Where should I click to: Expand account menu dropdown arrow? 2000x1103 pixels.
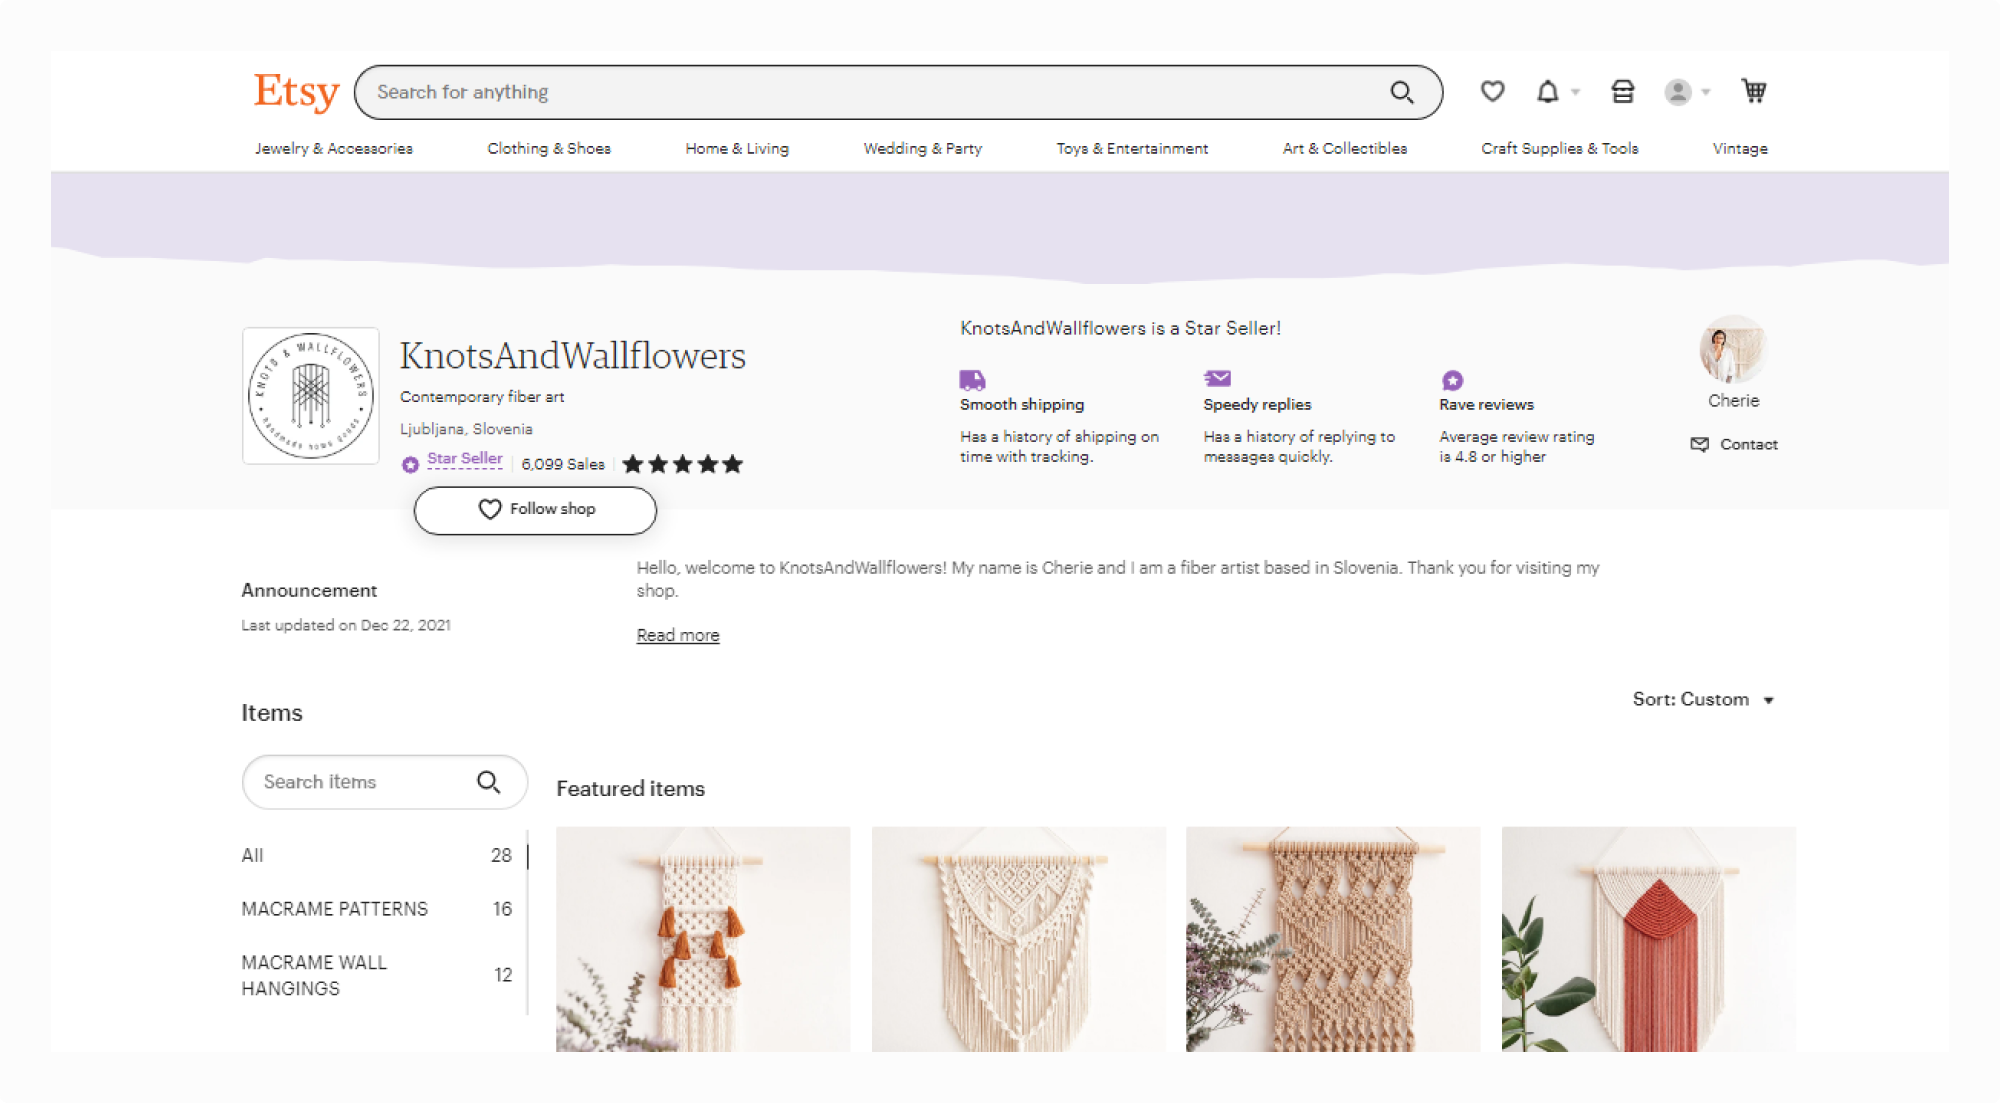[x=1706, y=92]
